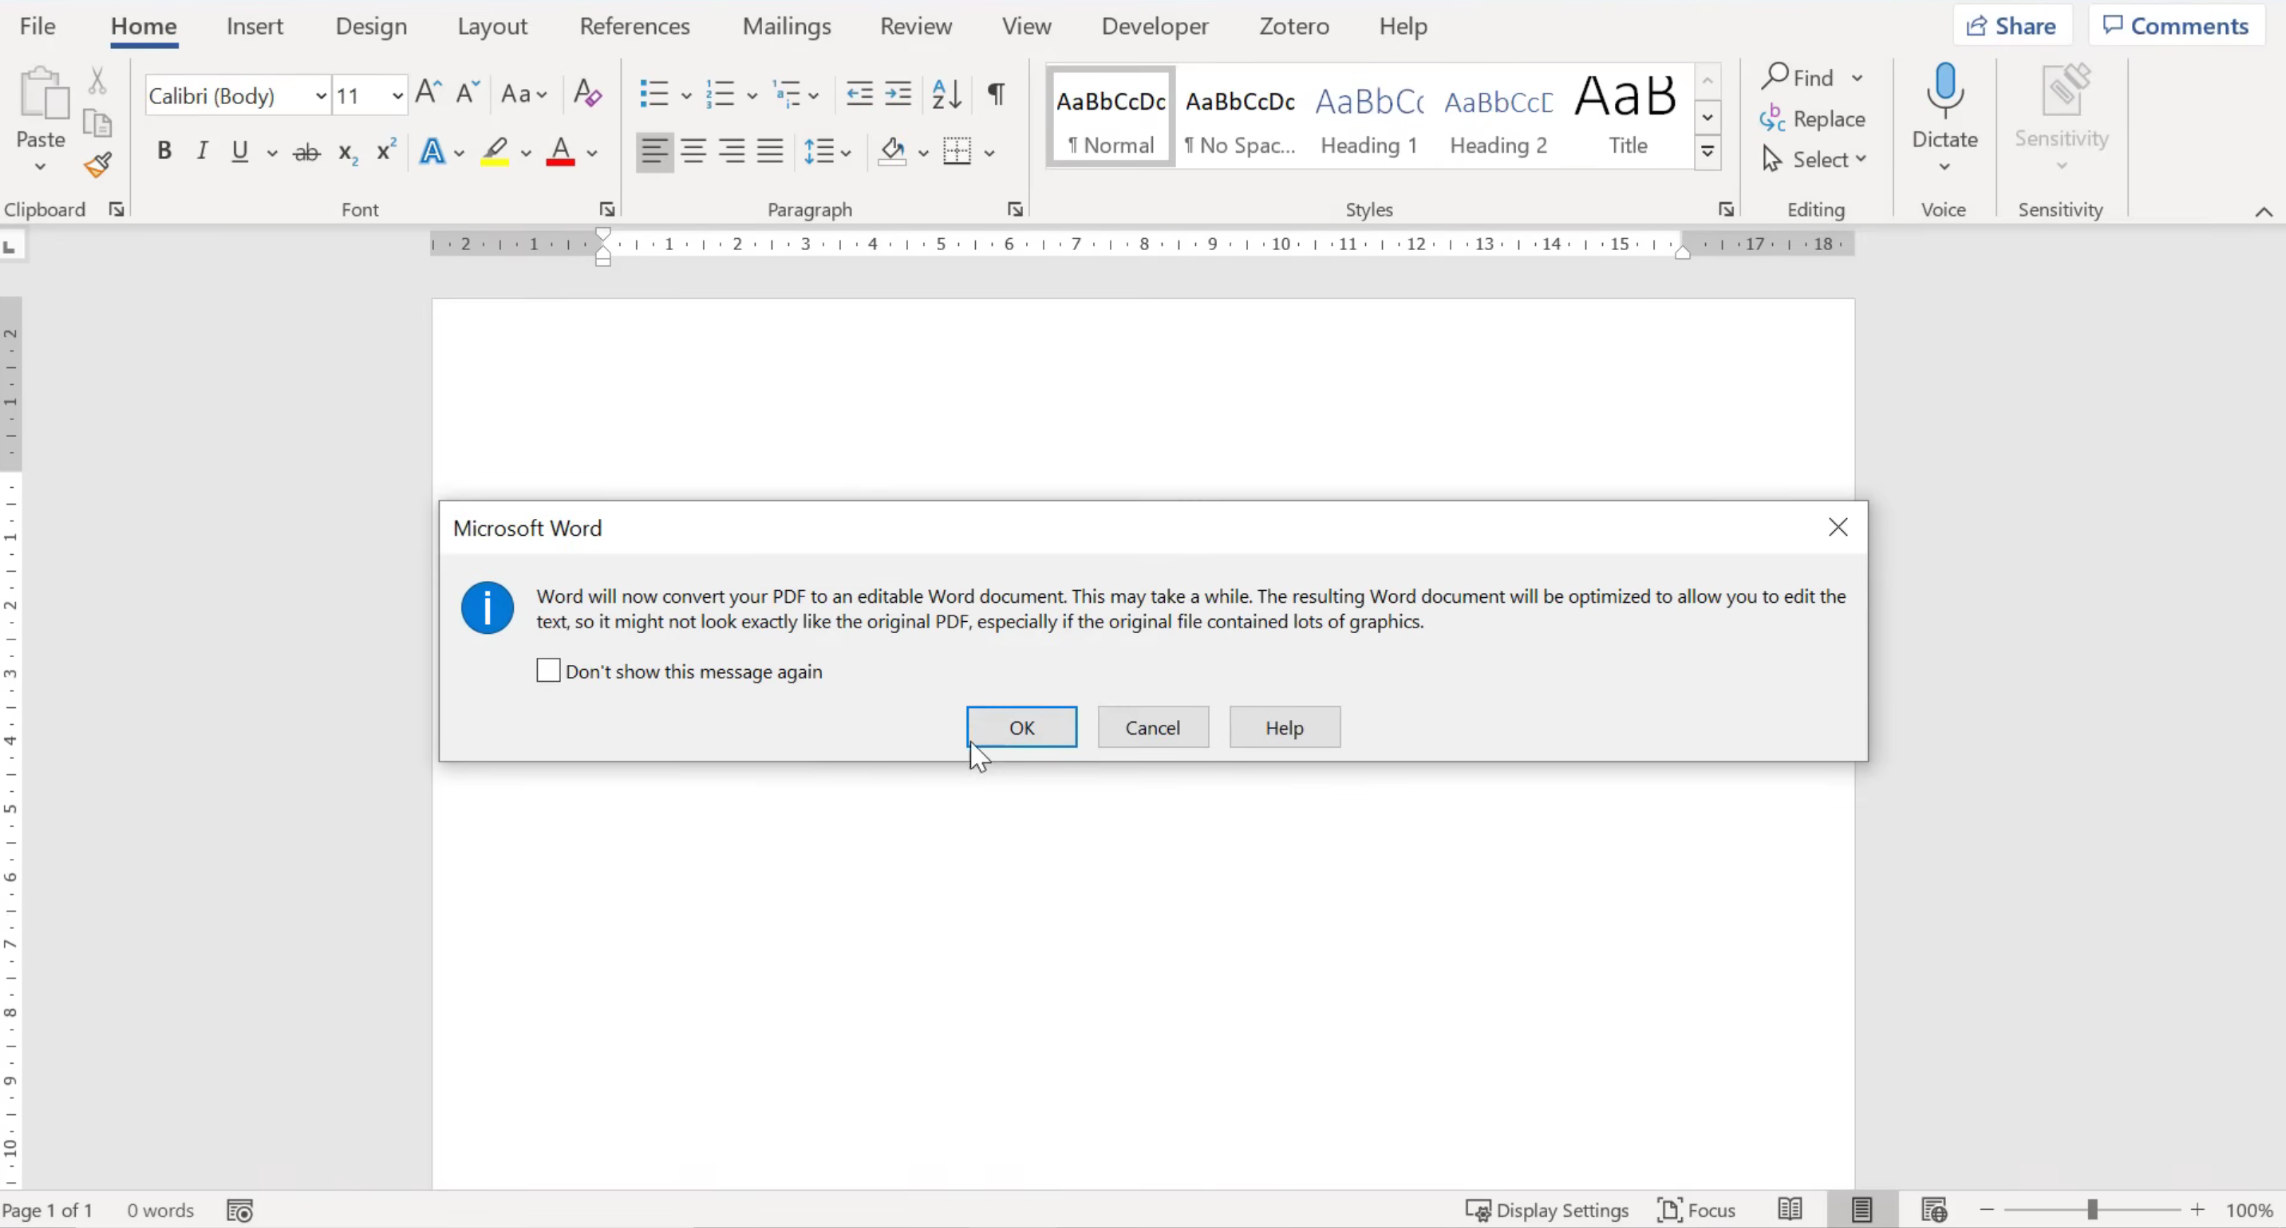Collapse the ribbon with chevron

click(x=2264, y=211)
